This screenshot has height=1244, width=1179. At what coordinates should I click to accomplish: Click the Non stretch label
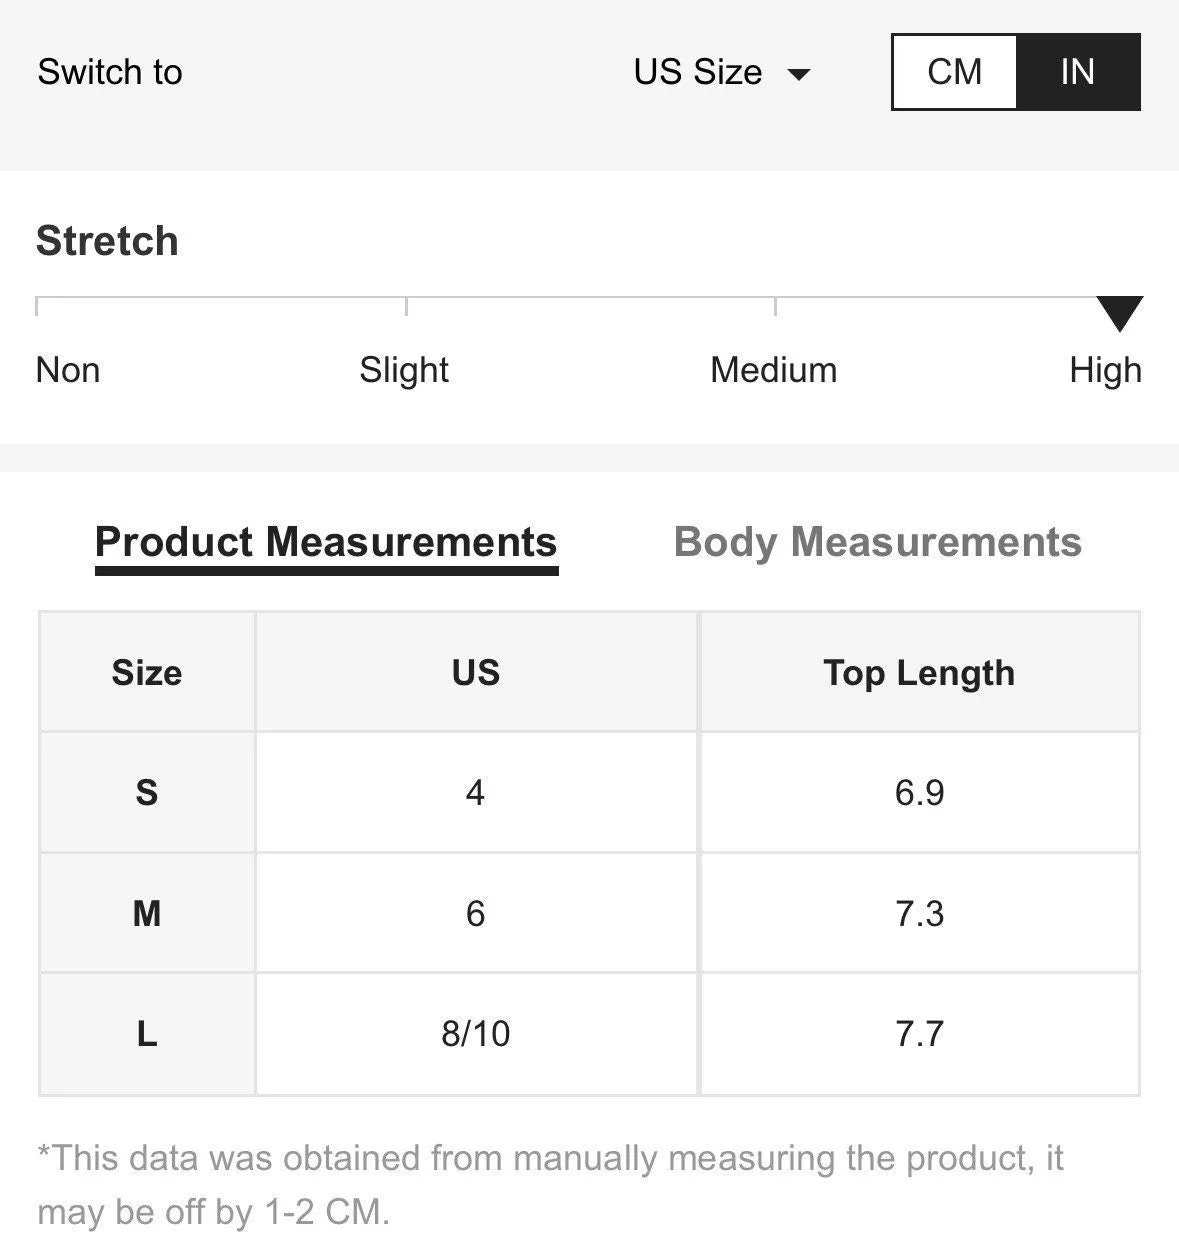pyautogui.click(x=68, y=370)
